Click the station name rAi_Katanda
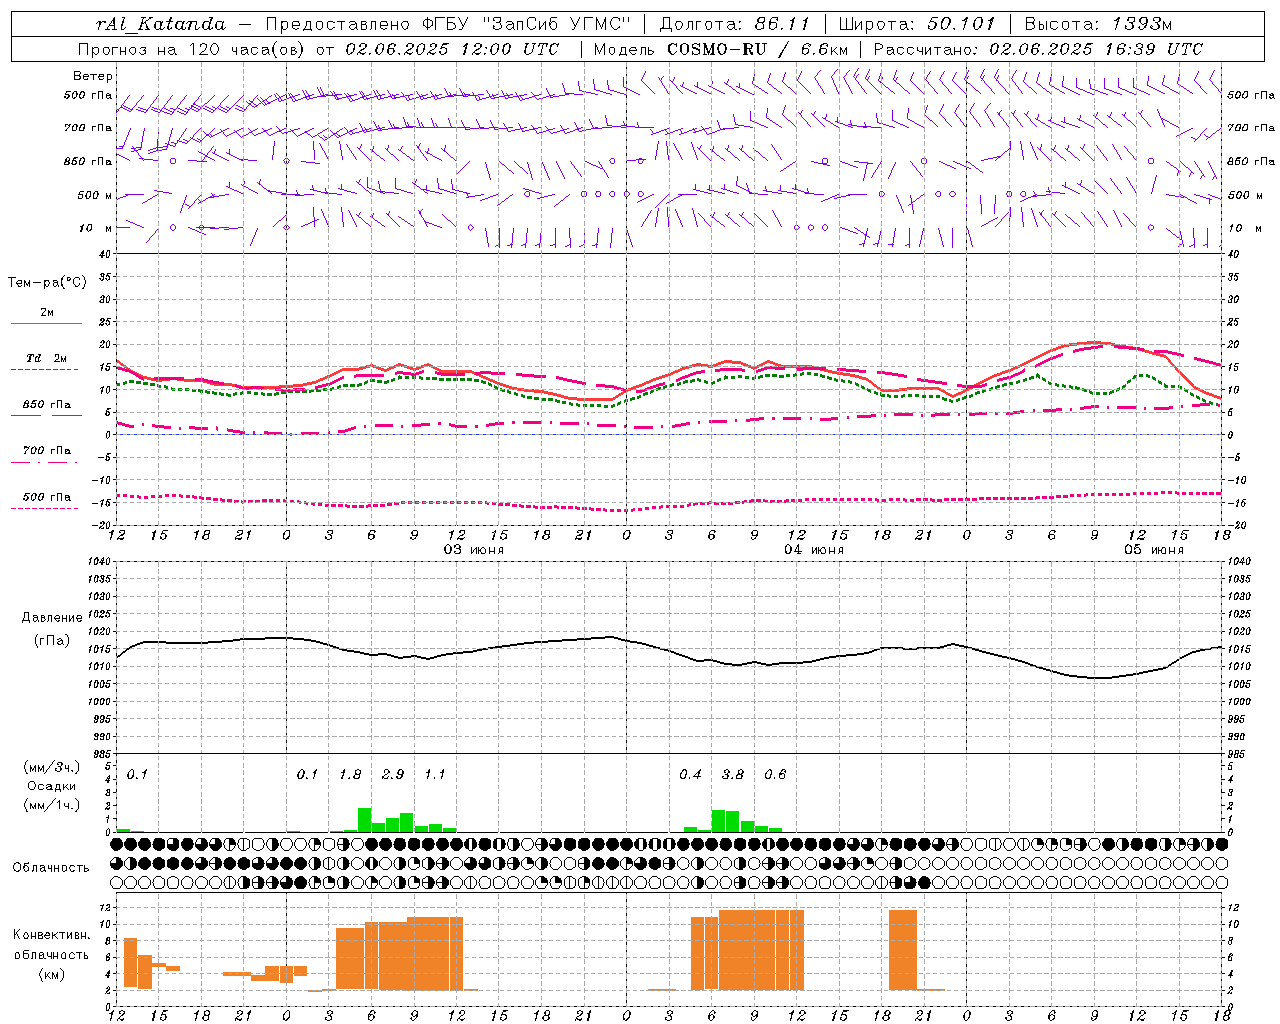 coord(161,24)
